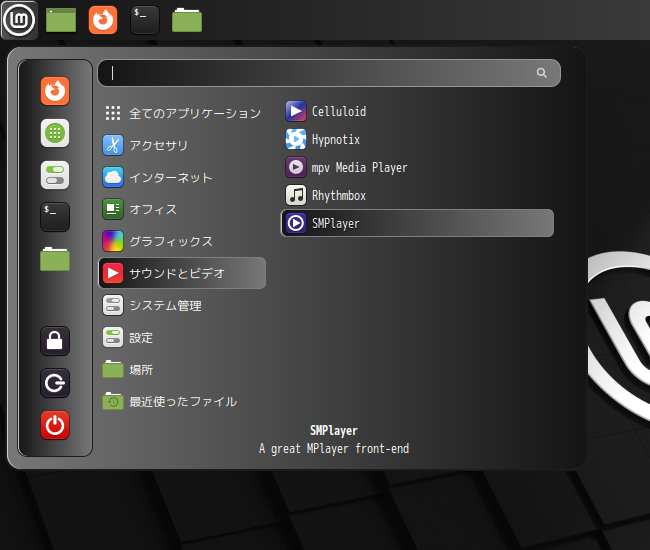Open 場所 places category
The width and height of the screenshot is (650, 550).
tap(182, 369)
